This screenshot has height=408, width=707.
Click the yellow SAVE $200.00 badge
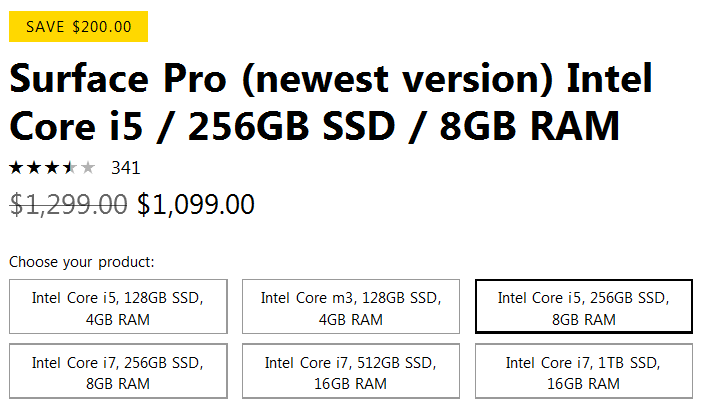(x=78, y=27)
